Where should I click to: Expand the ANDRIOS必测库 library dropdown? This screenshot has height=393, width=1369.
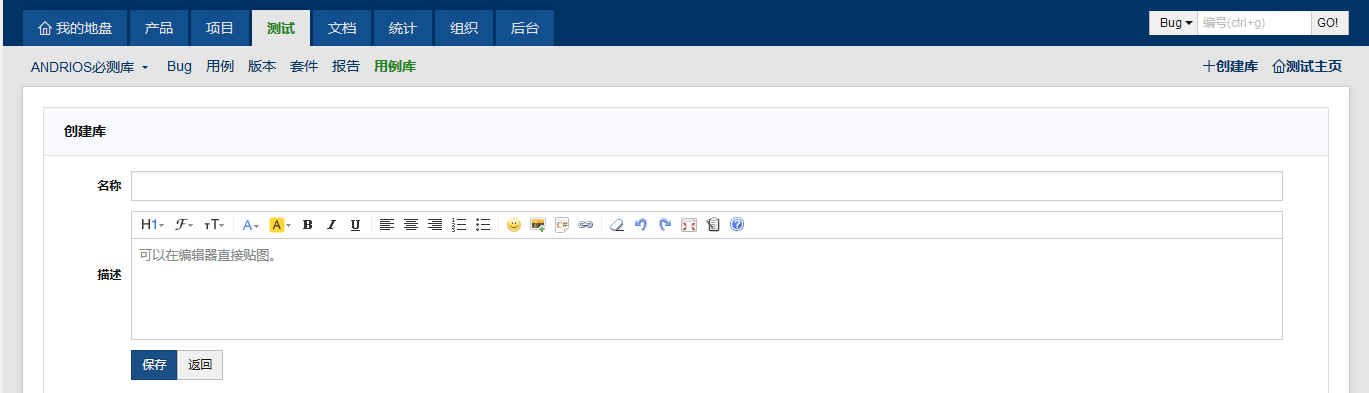(90, 67)
